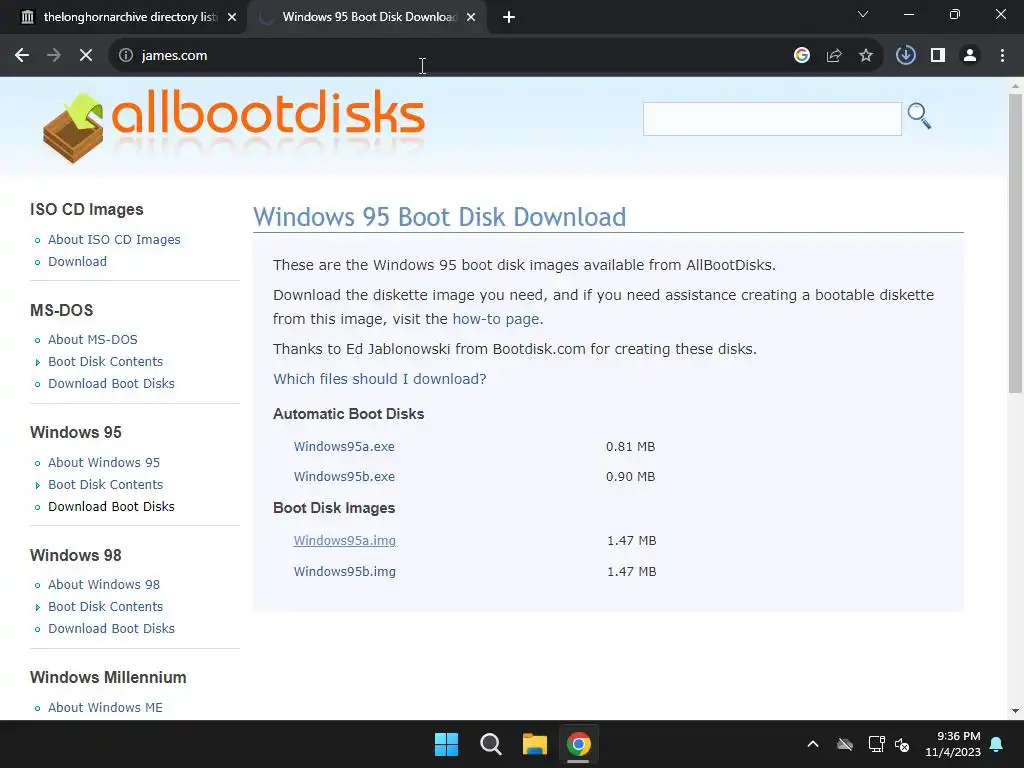Image resolution: width=1024 pixels, height=768 pixels.
Task: Click the allbootdisks logo
Action: click(234, 127)
